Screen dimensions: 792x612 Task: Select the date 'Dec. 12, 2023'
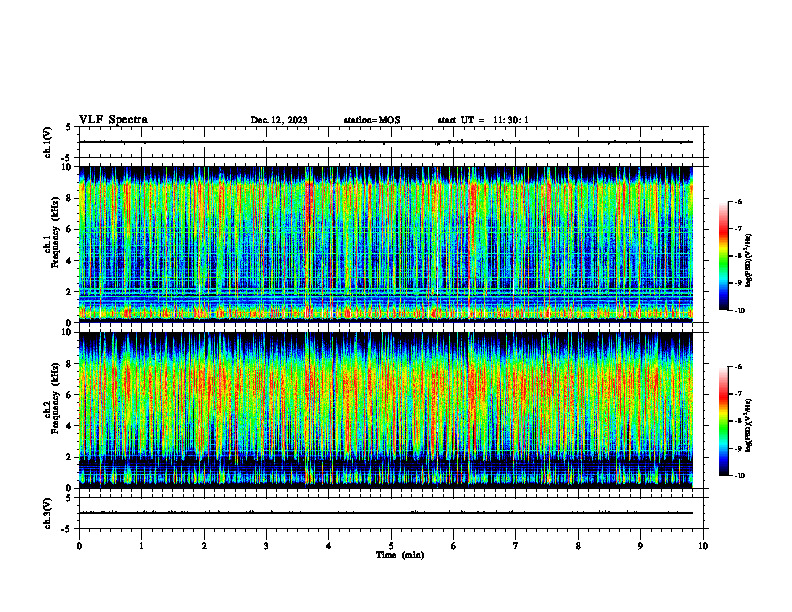[x=279, y=120]
